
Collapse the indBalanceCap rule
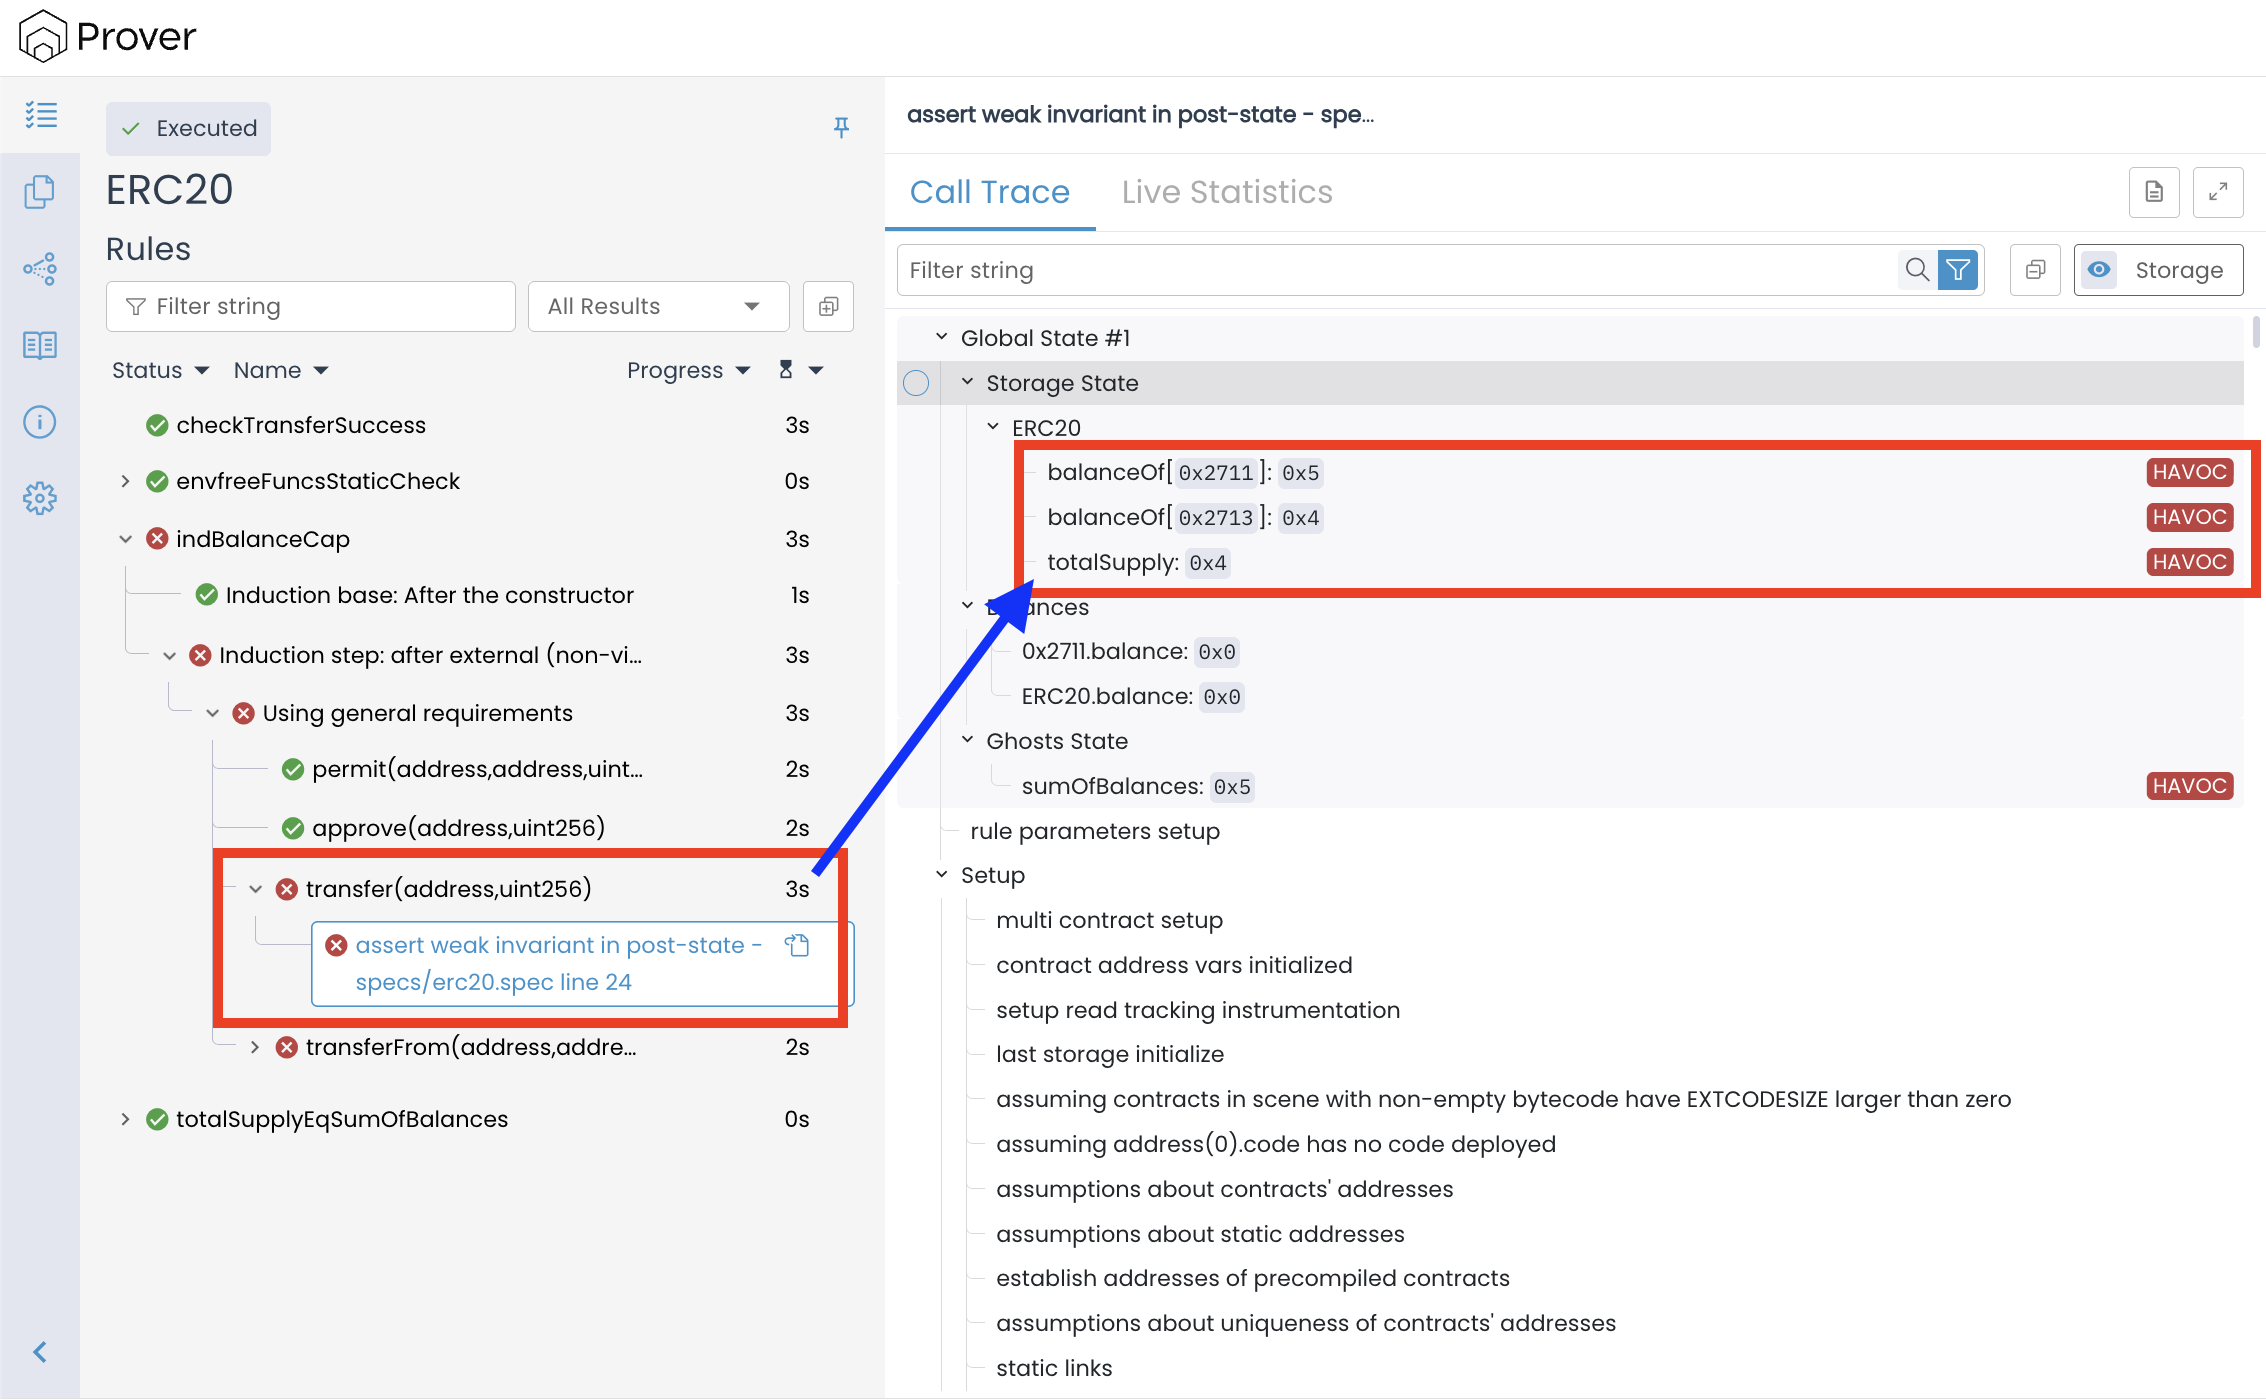point(126,539)
